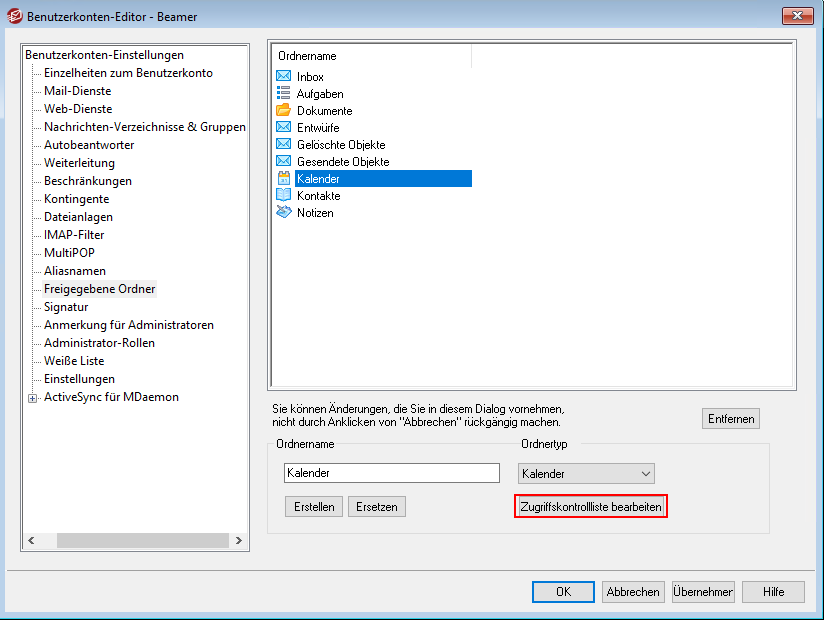Click the Dokumente folder icon
Viewport: 824px width, 620px height.
(283, 111)
